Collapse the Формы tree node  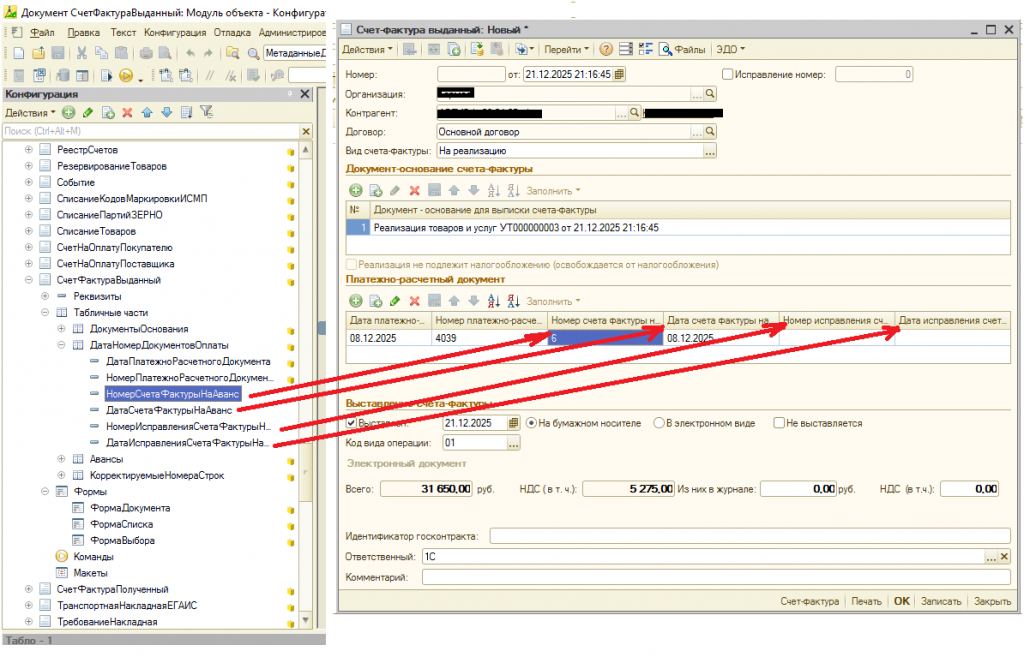(x=45, y=491)
